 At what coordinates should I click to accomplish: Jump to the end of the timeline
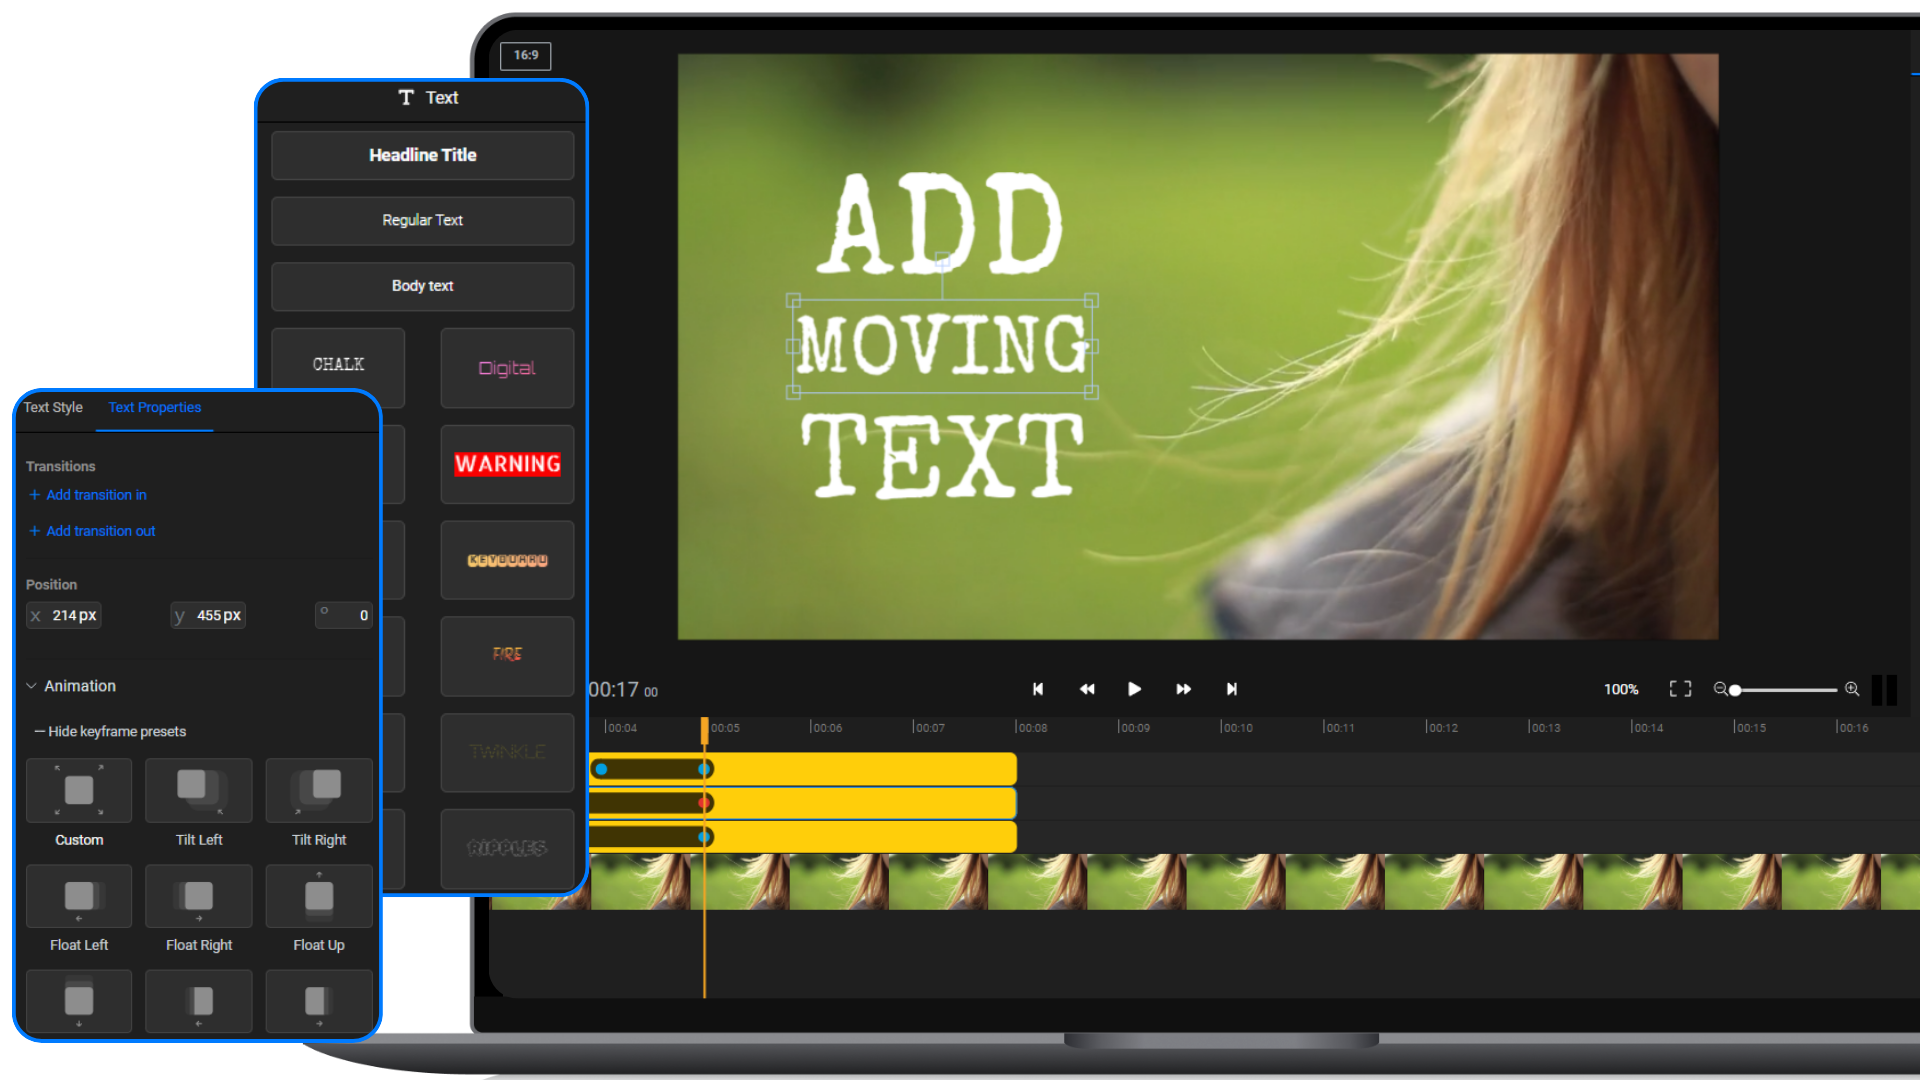point(1232,689)
